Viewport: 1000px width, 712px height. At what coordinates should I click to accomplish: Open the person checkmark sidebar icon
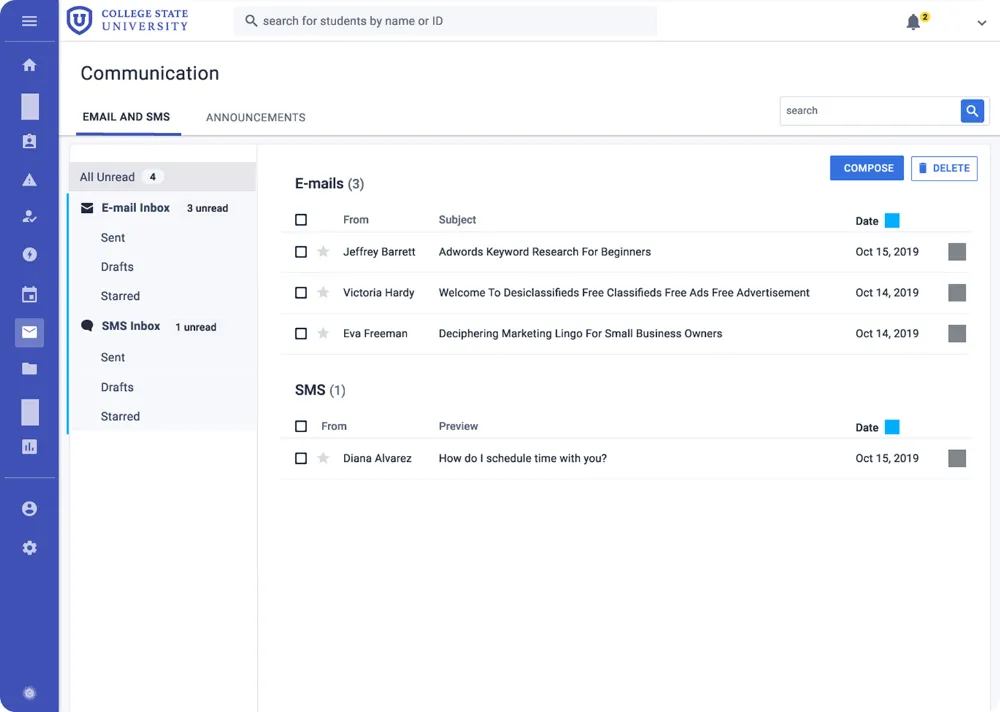coord(29,217)
